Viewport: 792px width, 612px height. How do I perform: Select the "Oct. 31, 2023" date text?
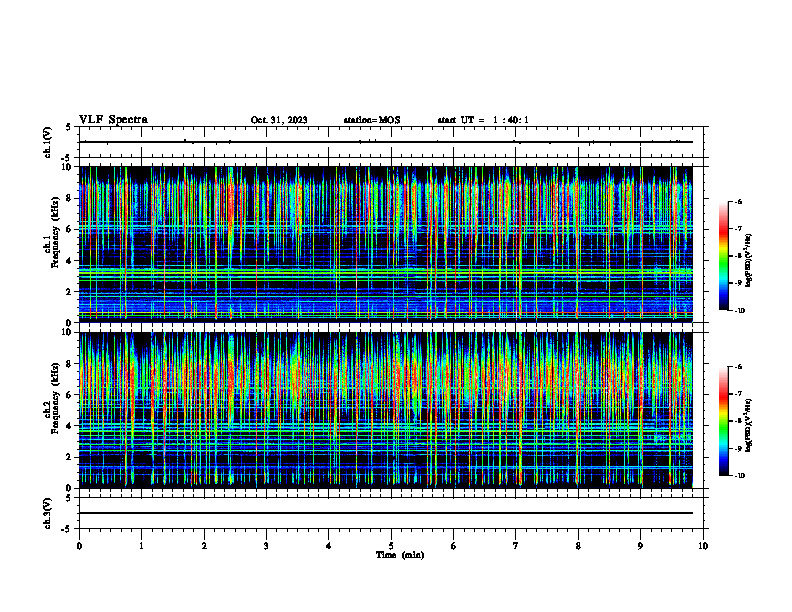(279, 120)
